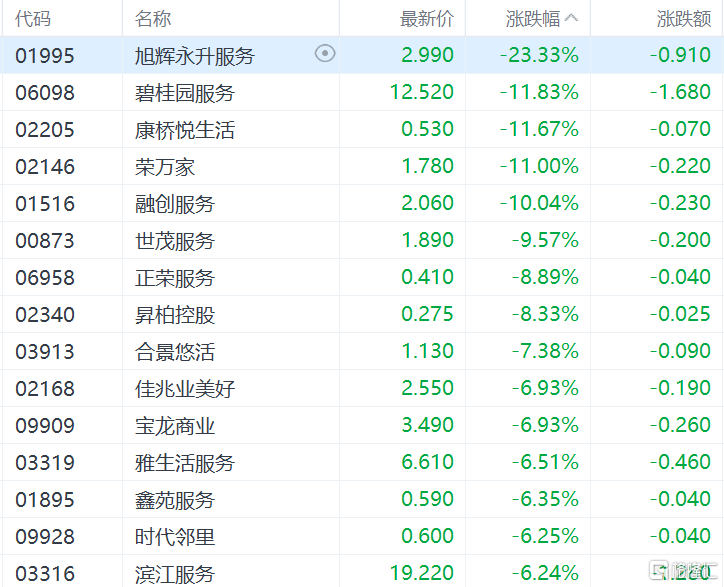The height and width of the screenshot is (587, 724).
Task: Select stock code 01516
Action: click(x=45, y=204)
